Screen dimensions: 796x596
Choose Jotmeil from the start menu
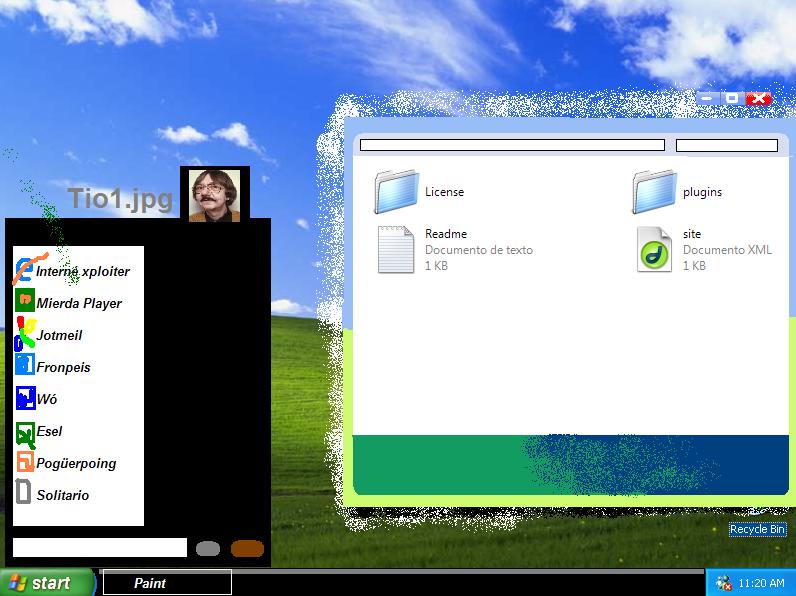point(59,335)
